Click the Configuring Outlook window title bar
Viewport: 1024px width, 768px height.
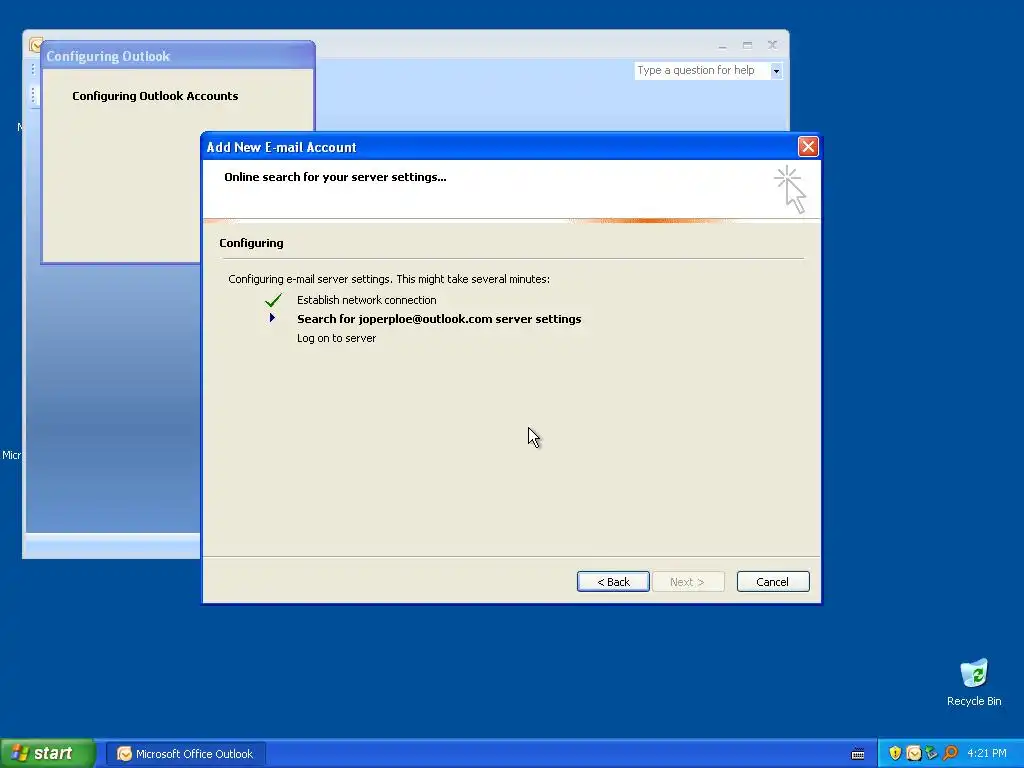pos(178,56)
